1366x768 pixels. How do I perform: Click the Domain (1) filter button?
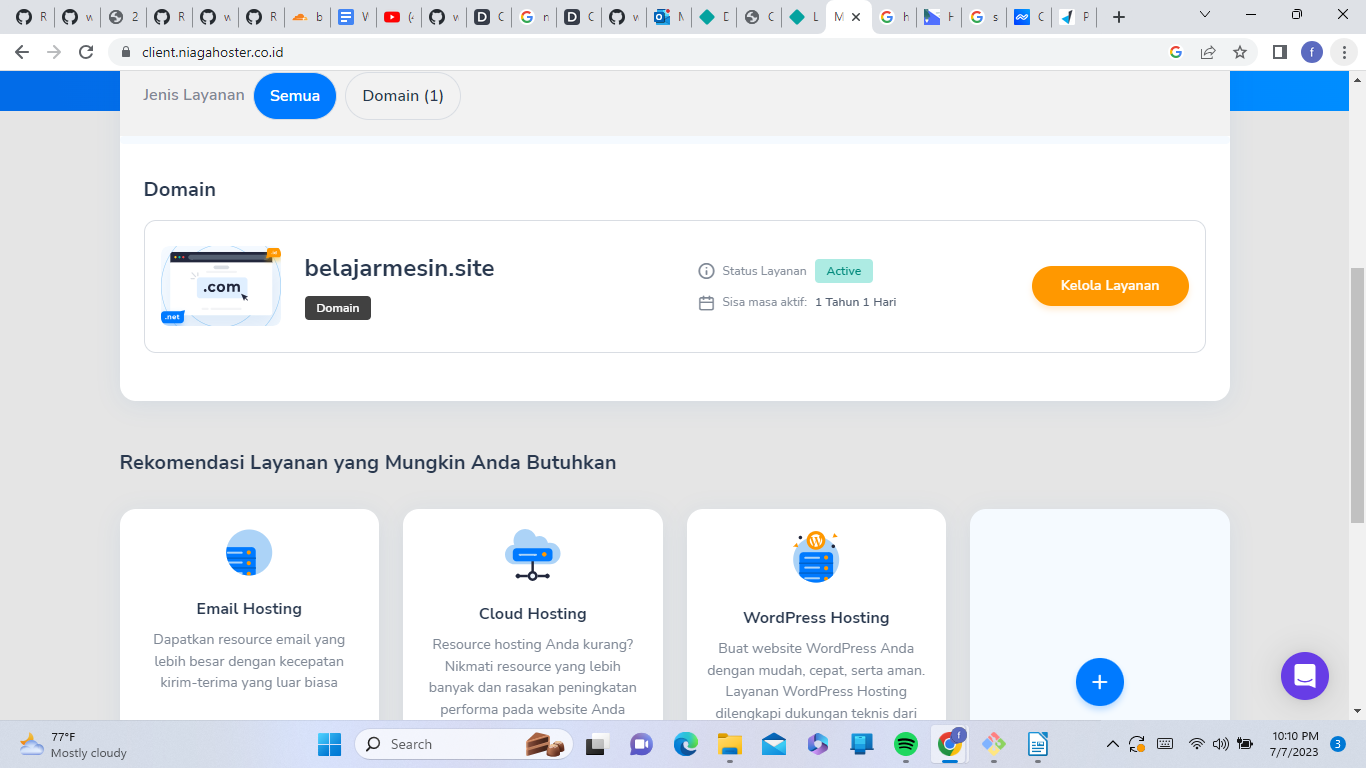(402, 95)
